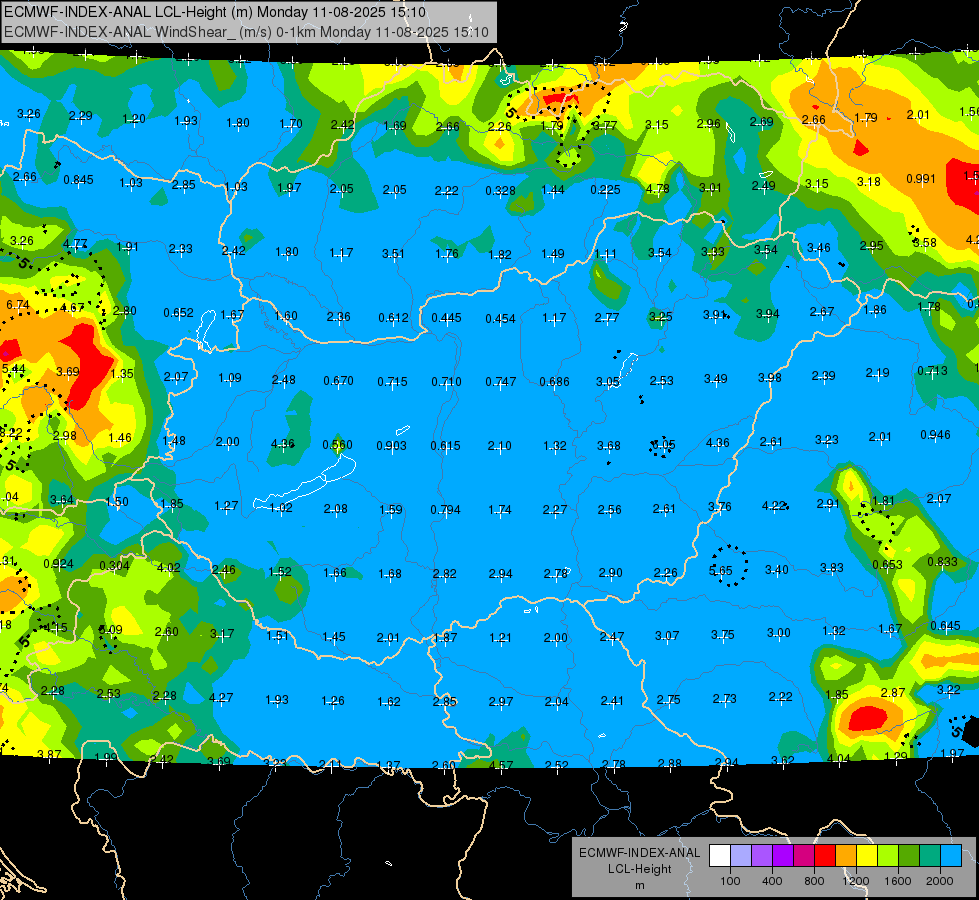Click the map value 0.991
Viewport: 979px width, 900px height.
921,179
